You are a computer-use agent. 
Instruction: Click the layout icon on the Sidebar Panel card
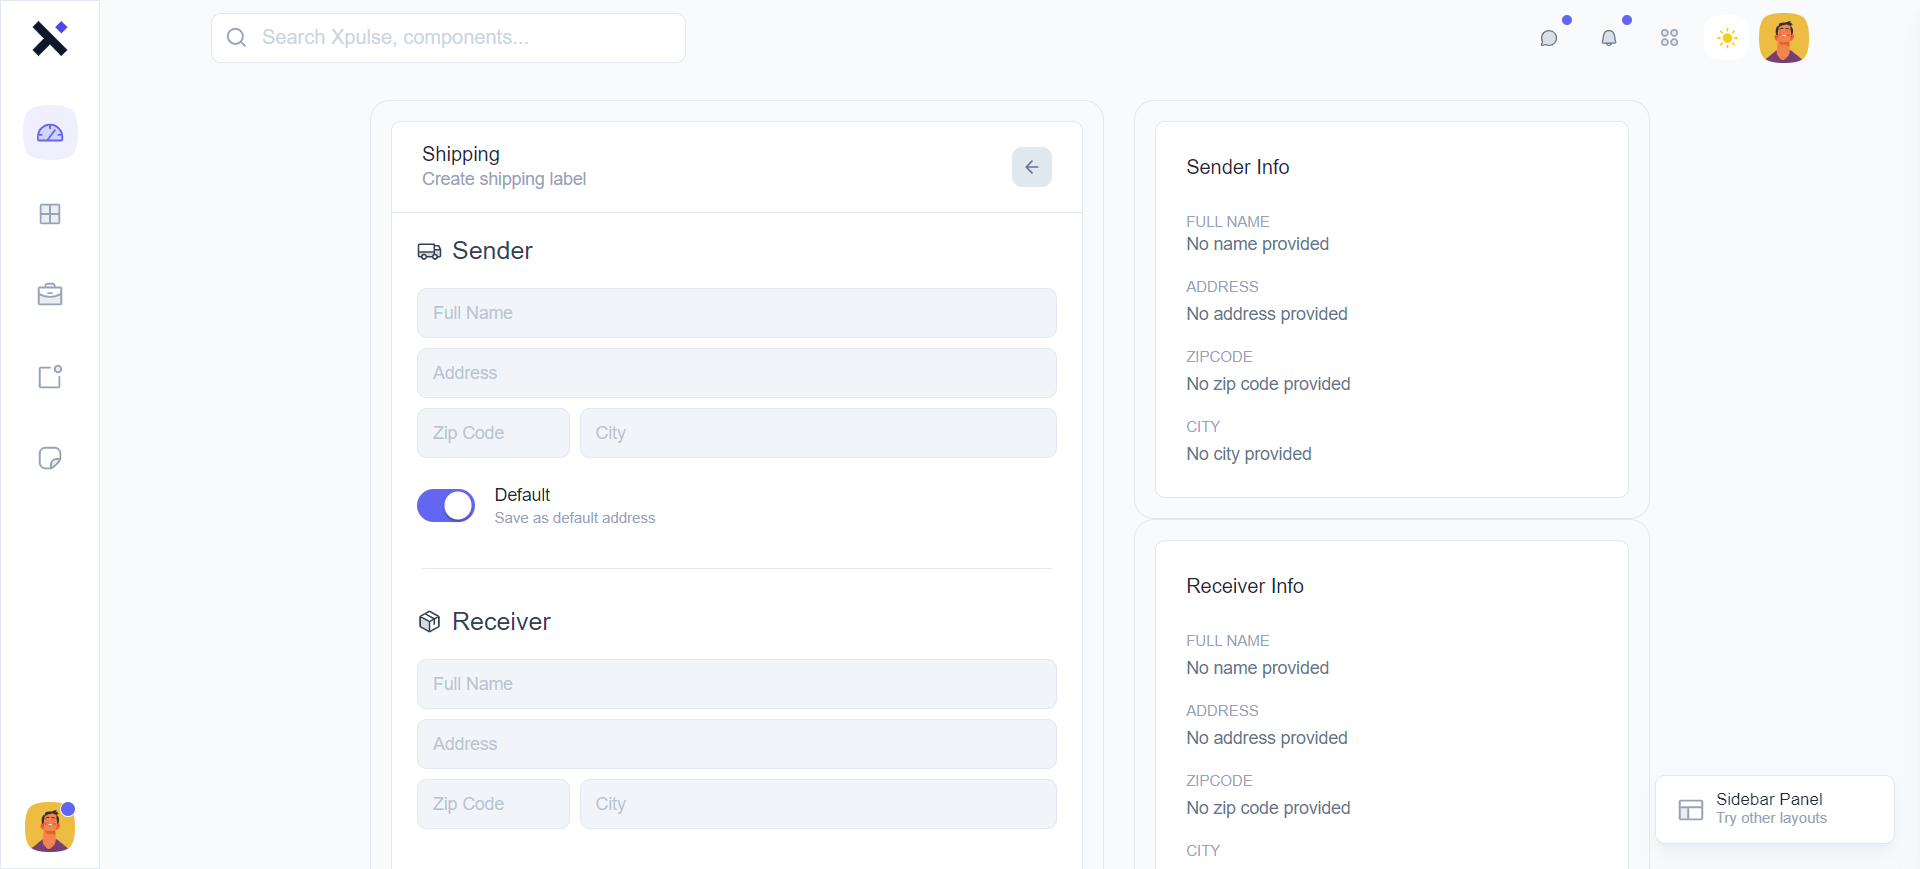1692,810
